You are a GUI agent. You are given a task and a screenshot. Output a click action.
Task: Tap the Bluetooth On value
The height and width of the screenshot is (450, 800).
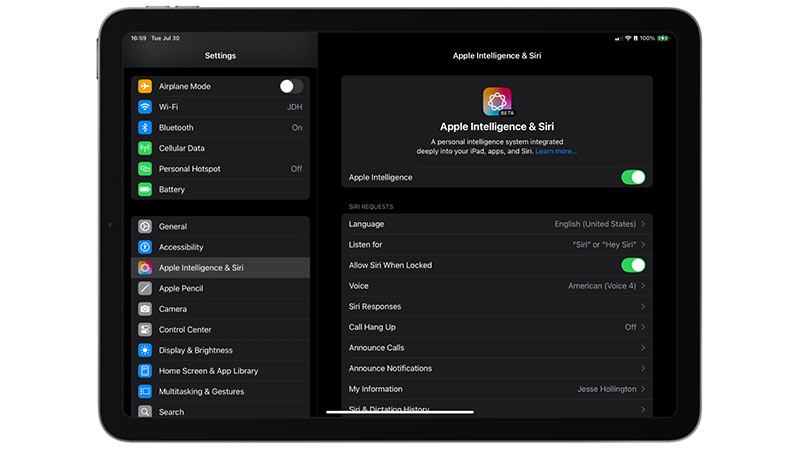tap(297, 128)
